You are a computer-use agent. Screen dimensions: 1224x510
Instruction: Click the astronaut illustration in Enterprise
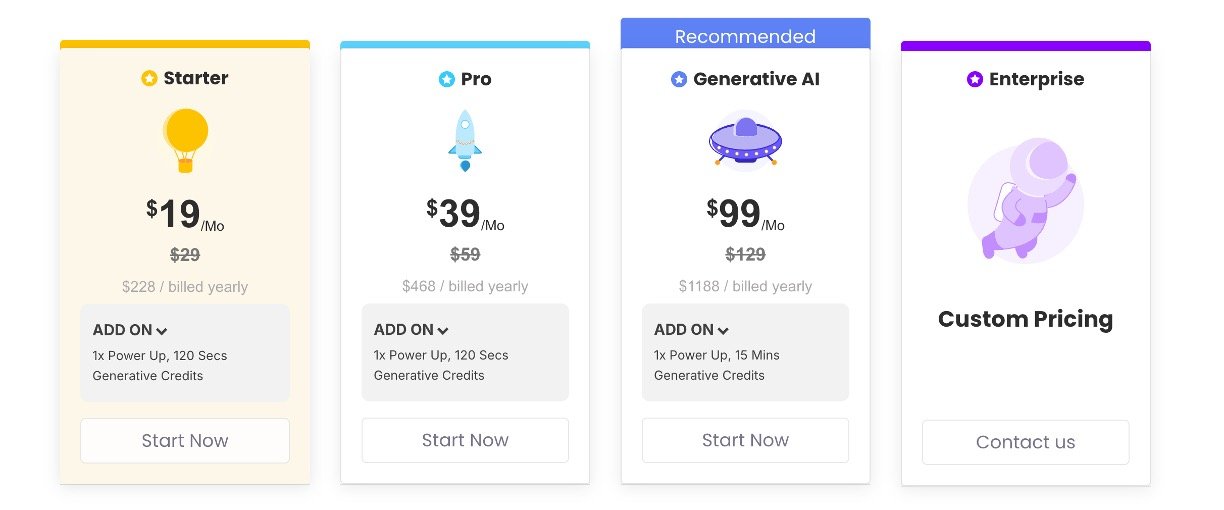coord(1025,201)
